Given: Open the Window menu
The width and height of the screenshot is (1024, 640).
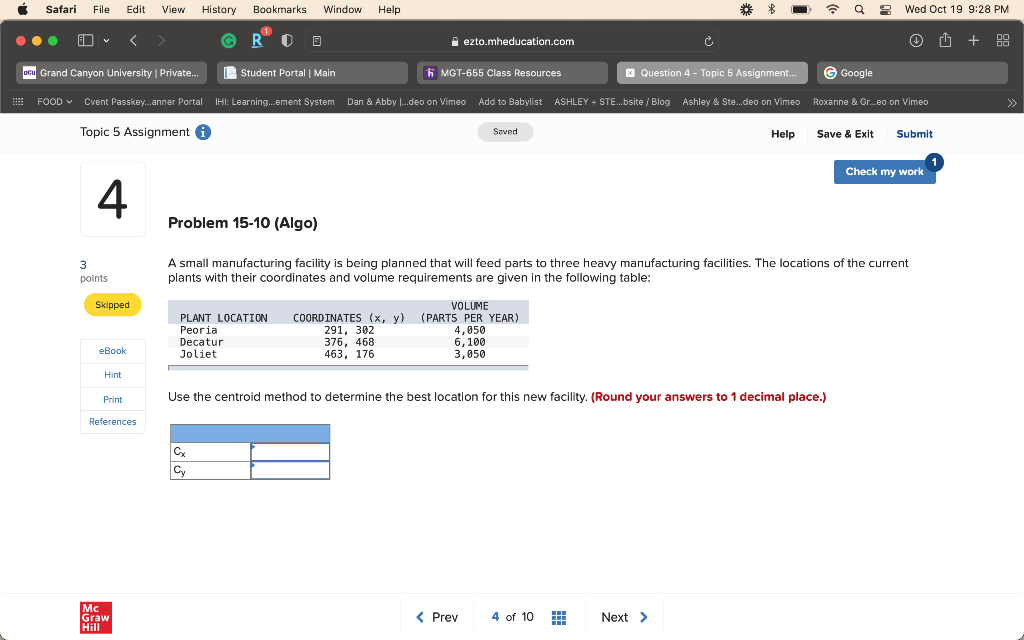Looking at the screenshot, I should [x=342, y=9].
